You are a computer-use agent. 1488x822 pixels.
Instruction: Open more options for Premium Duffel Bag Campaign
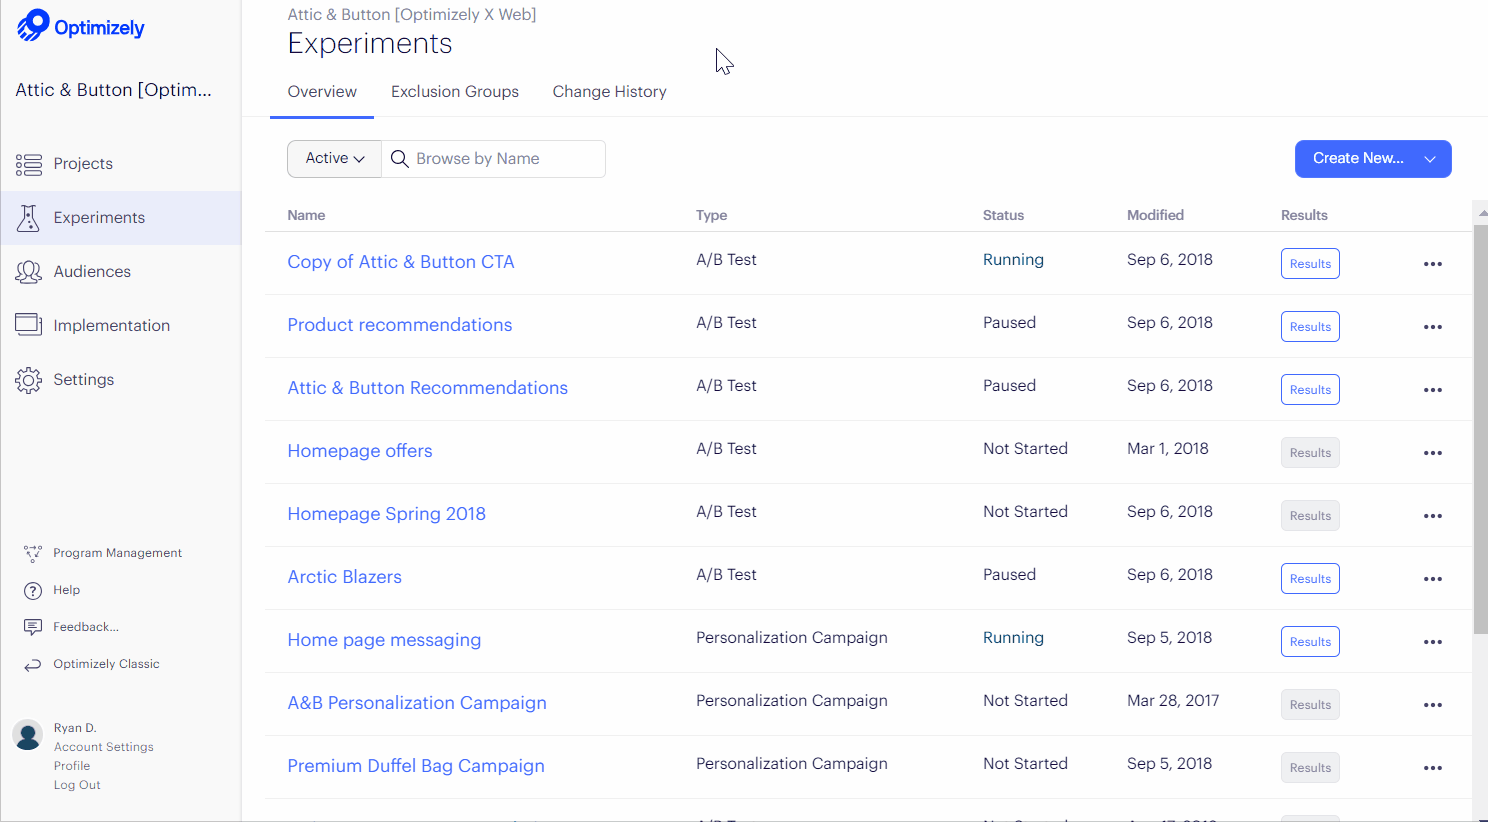tap(1433, 768)
